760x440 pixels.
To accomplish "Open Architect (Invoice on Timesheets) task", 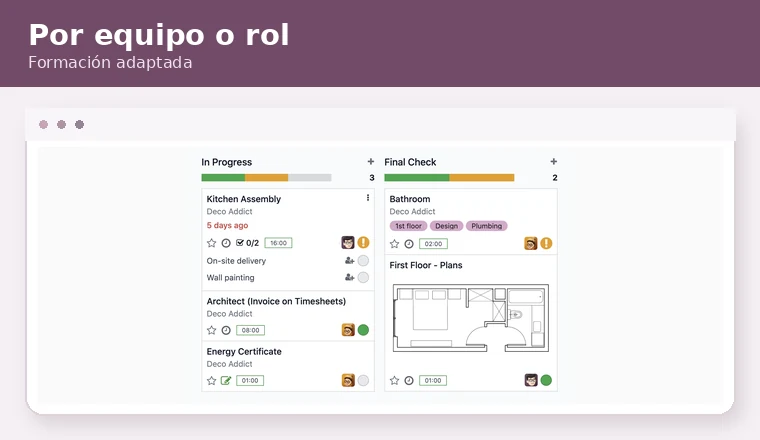I will point(276,301).
